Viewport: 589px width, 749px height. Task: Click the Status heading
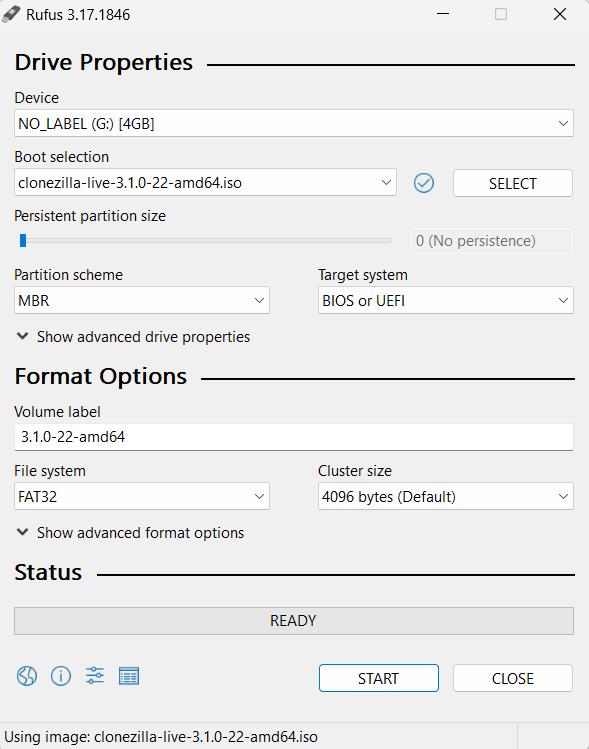(48, 572)
